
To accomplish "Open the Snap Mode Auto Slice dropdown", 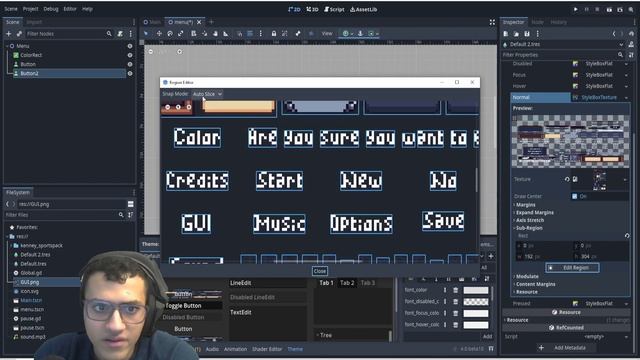I will (207, 94).
